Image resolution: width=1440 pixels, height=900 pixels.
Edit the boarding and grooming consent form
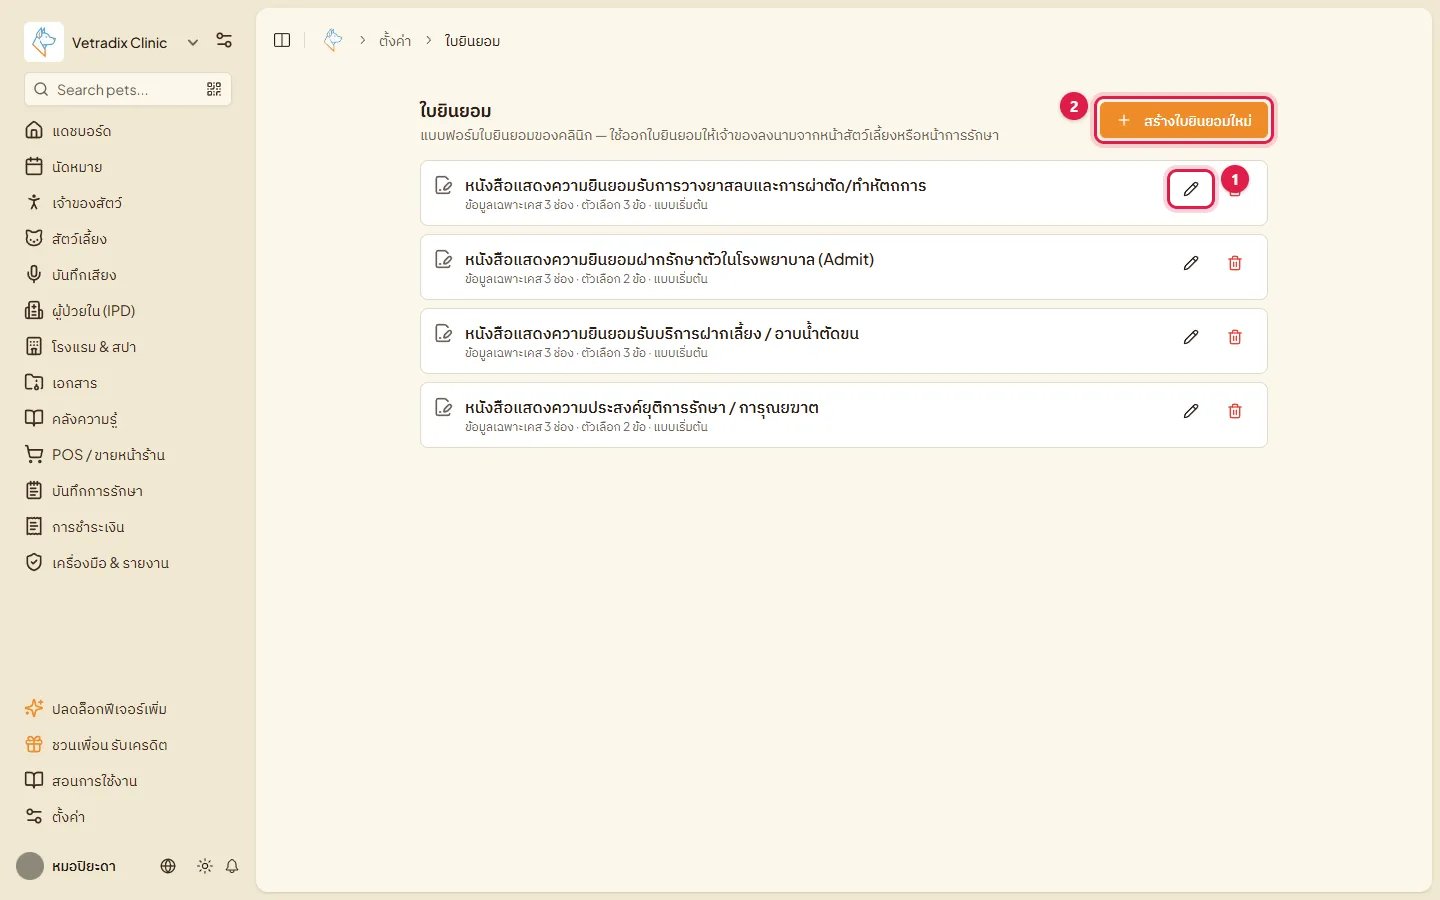point(1191,337)
